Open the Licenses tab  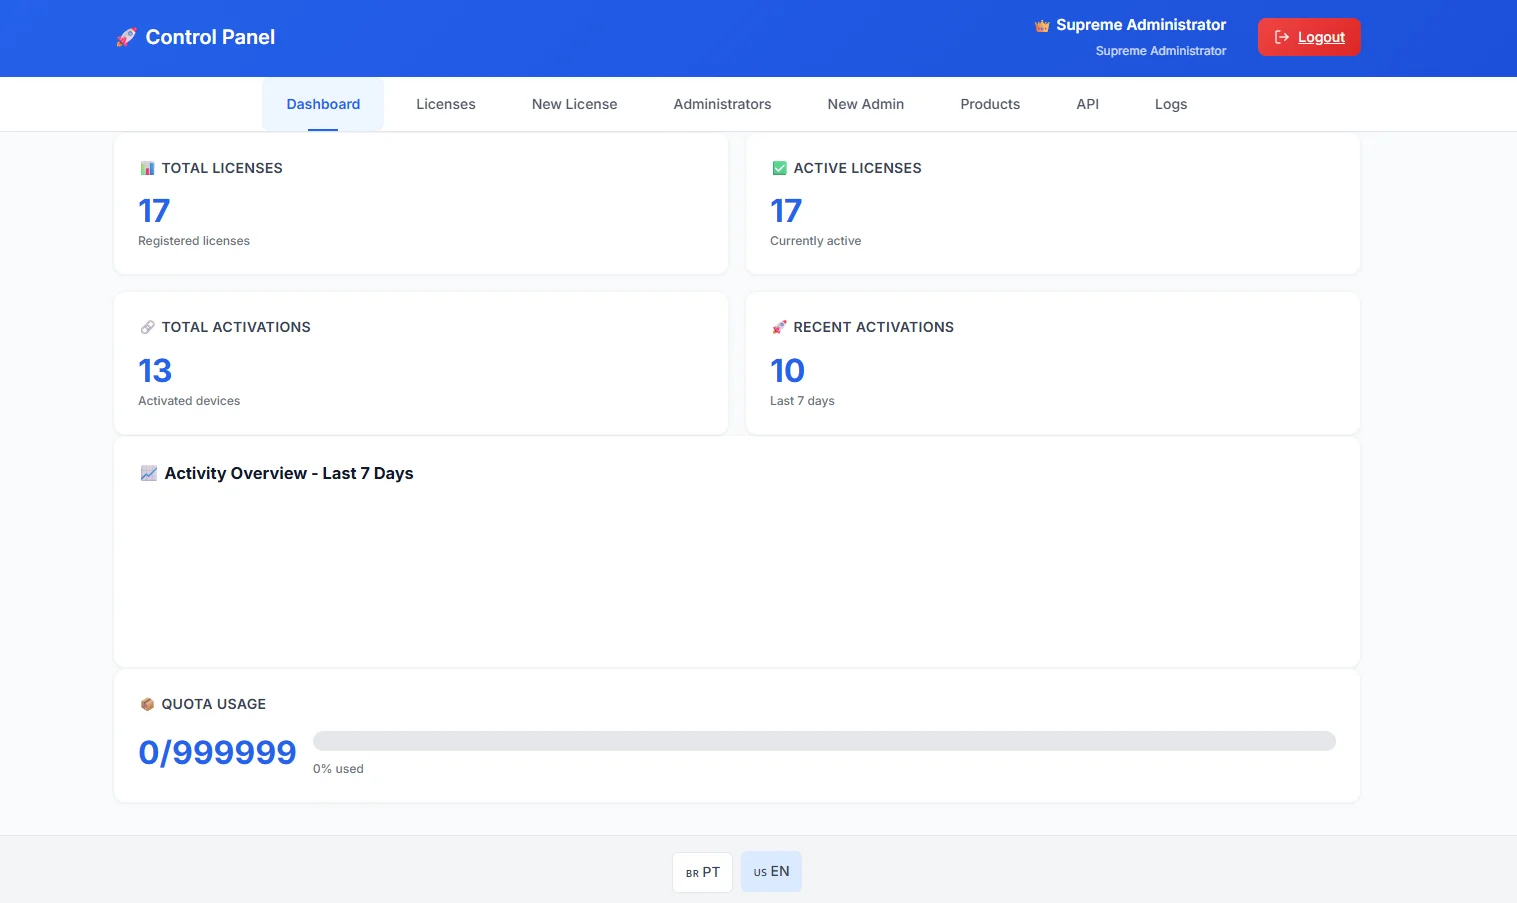coord(445,104)
